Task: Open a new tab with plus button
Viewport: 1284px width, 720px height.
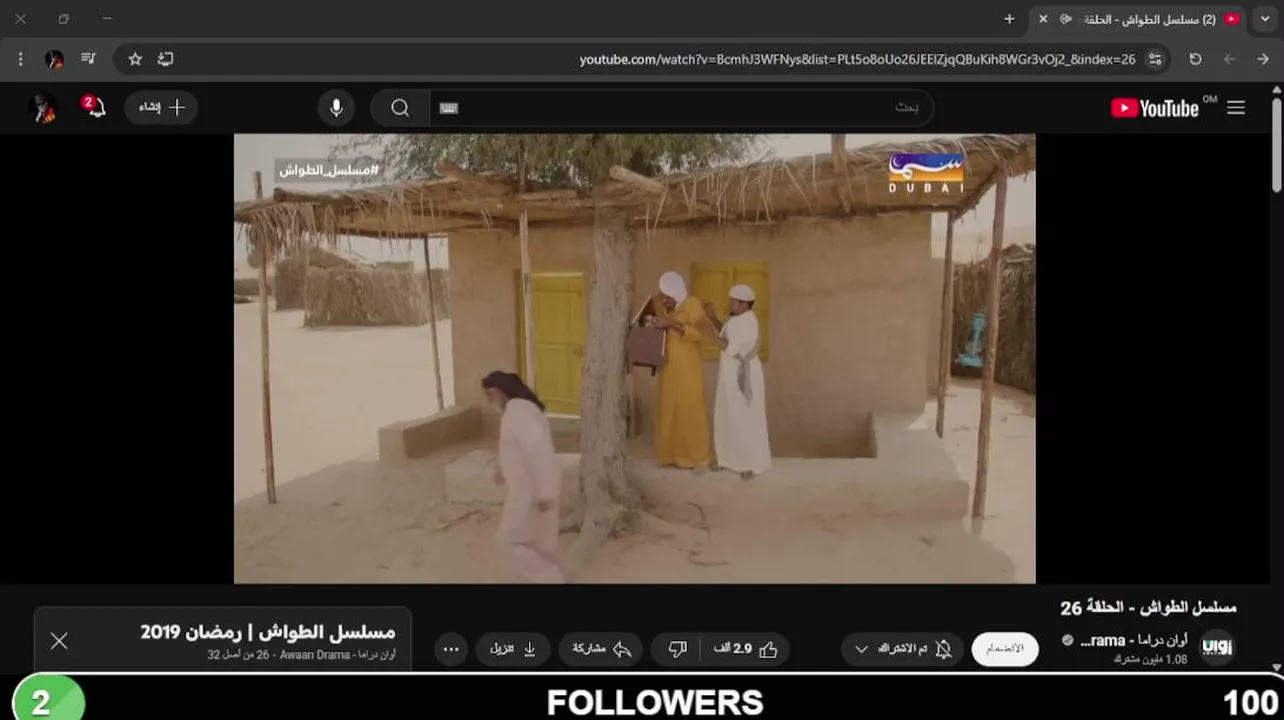Action: [x=1009, y=19]
